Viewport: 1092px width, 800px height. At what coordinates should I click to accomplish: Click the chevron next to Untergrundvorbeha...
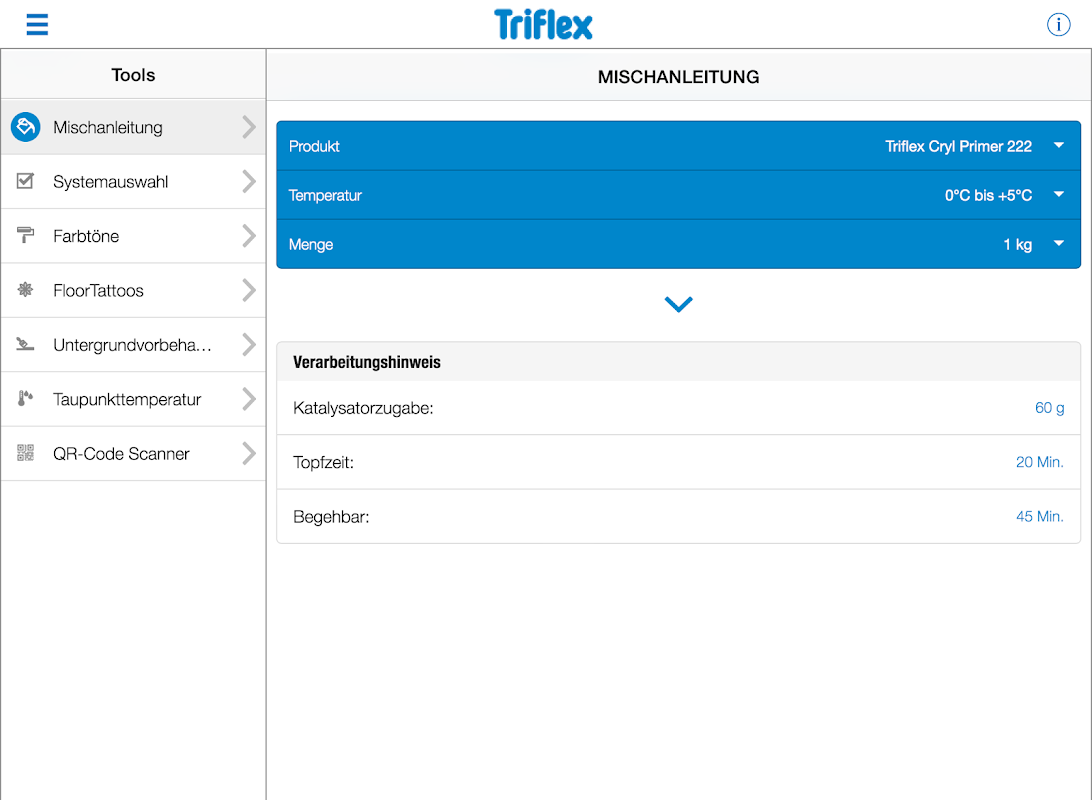coord(249,344)
